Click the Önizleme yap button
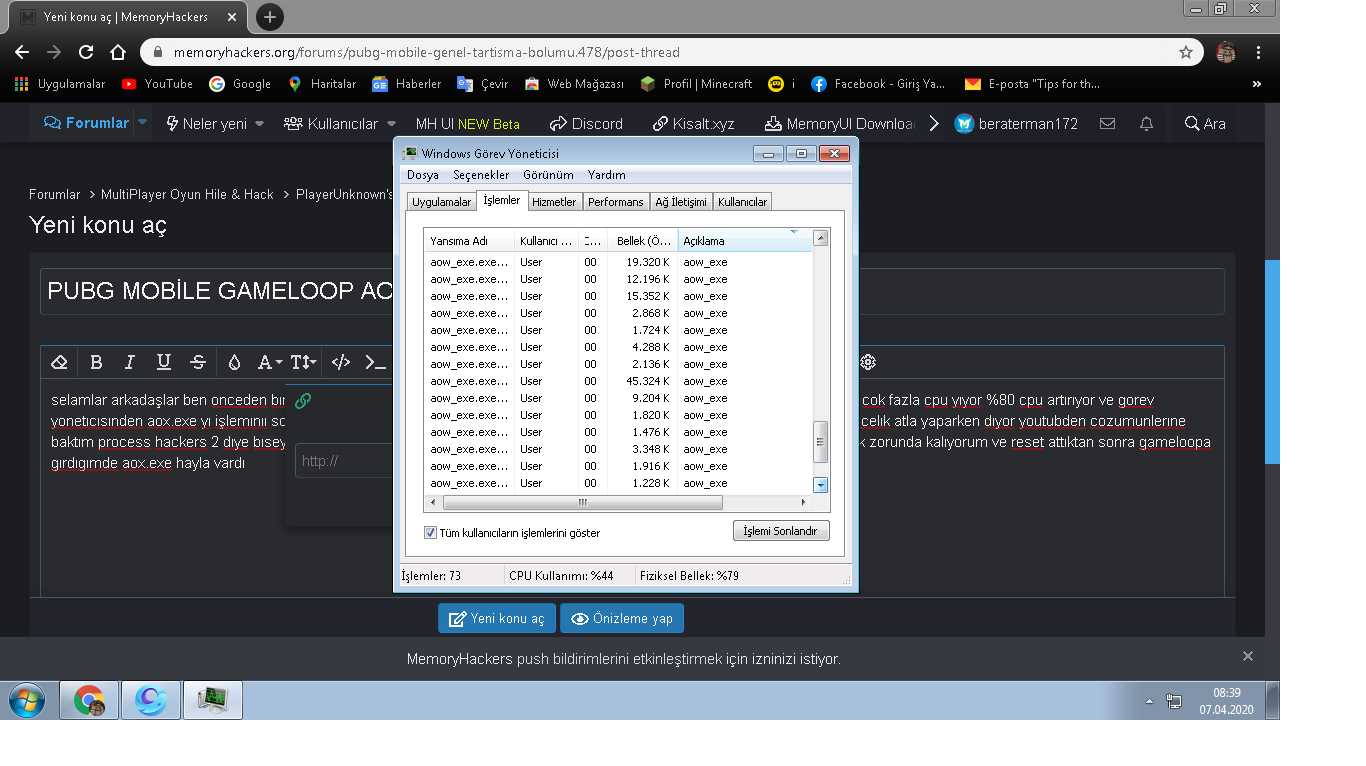The width and height of the screenshot is (1366, 766). tap(622, 619)
